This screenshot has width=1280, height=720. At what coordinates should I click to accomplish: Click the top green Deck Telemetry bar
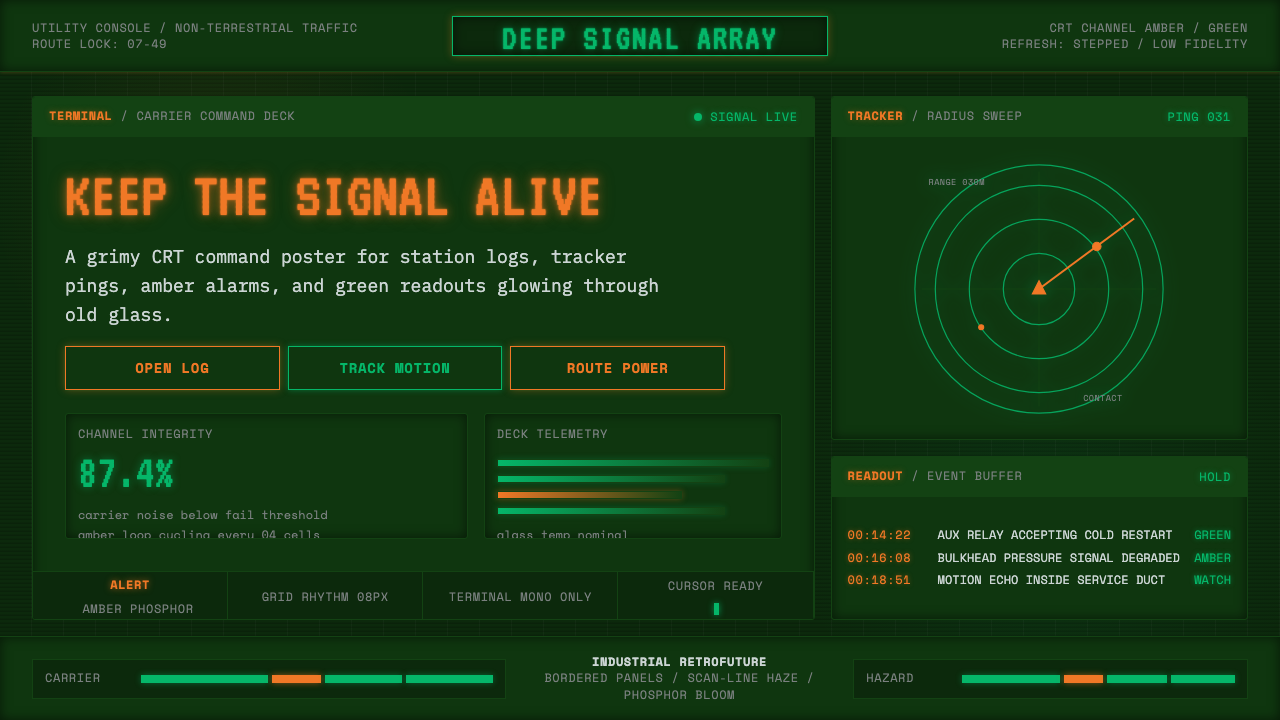(x=633, y=463)
